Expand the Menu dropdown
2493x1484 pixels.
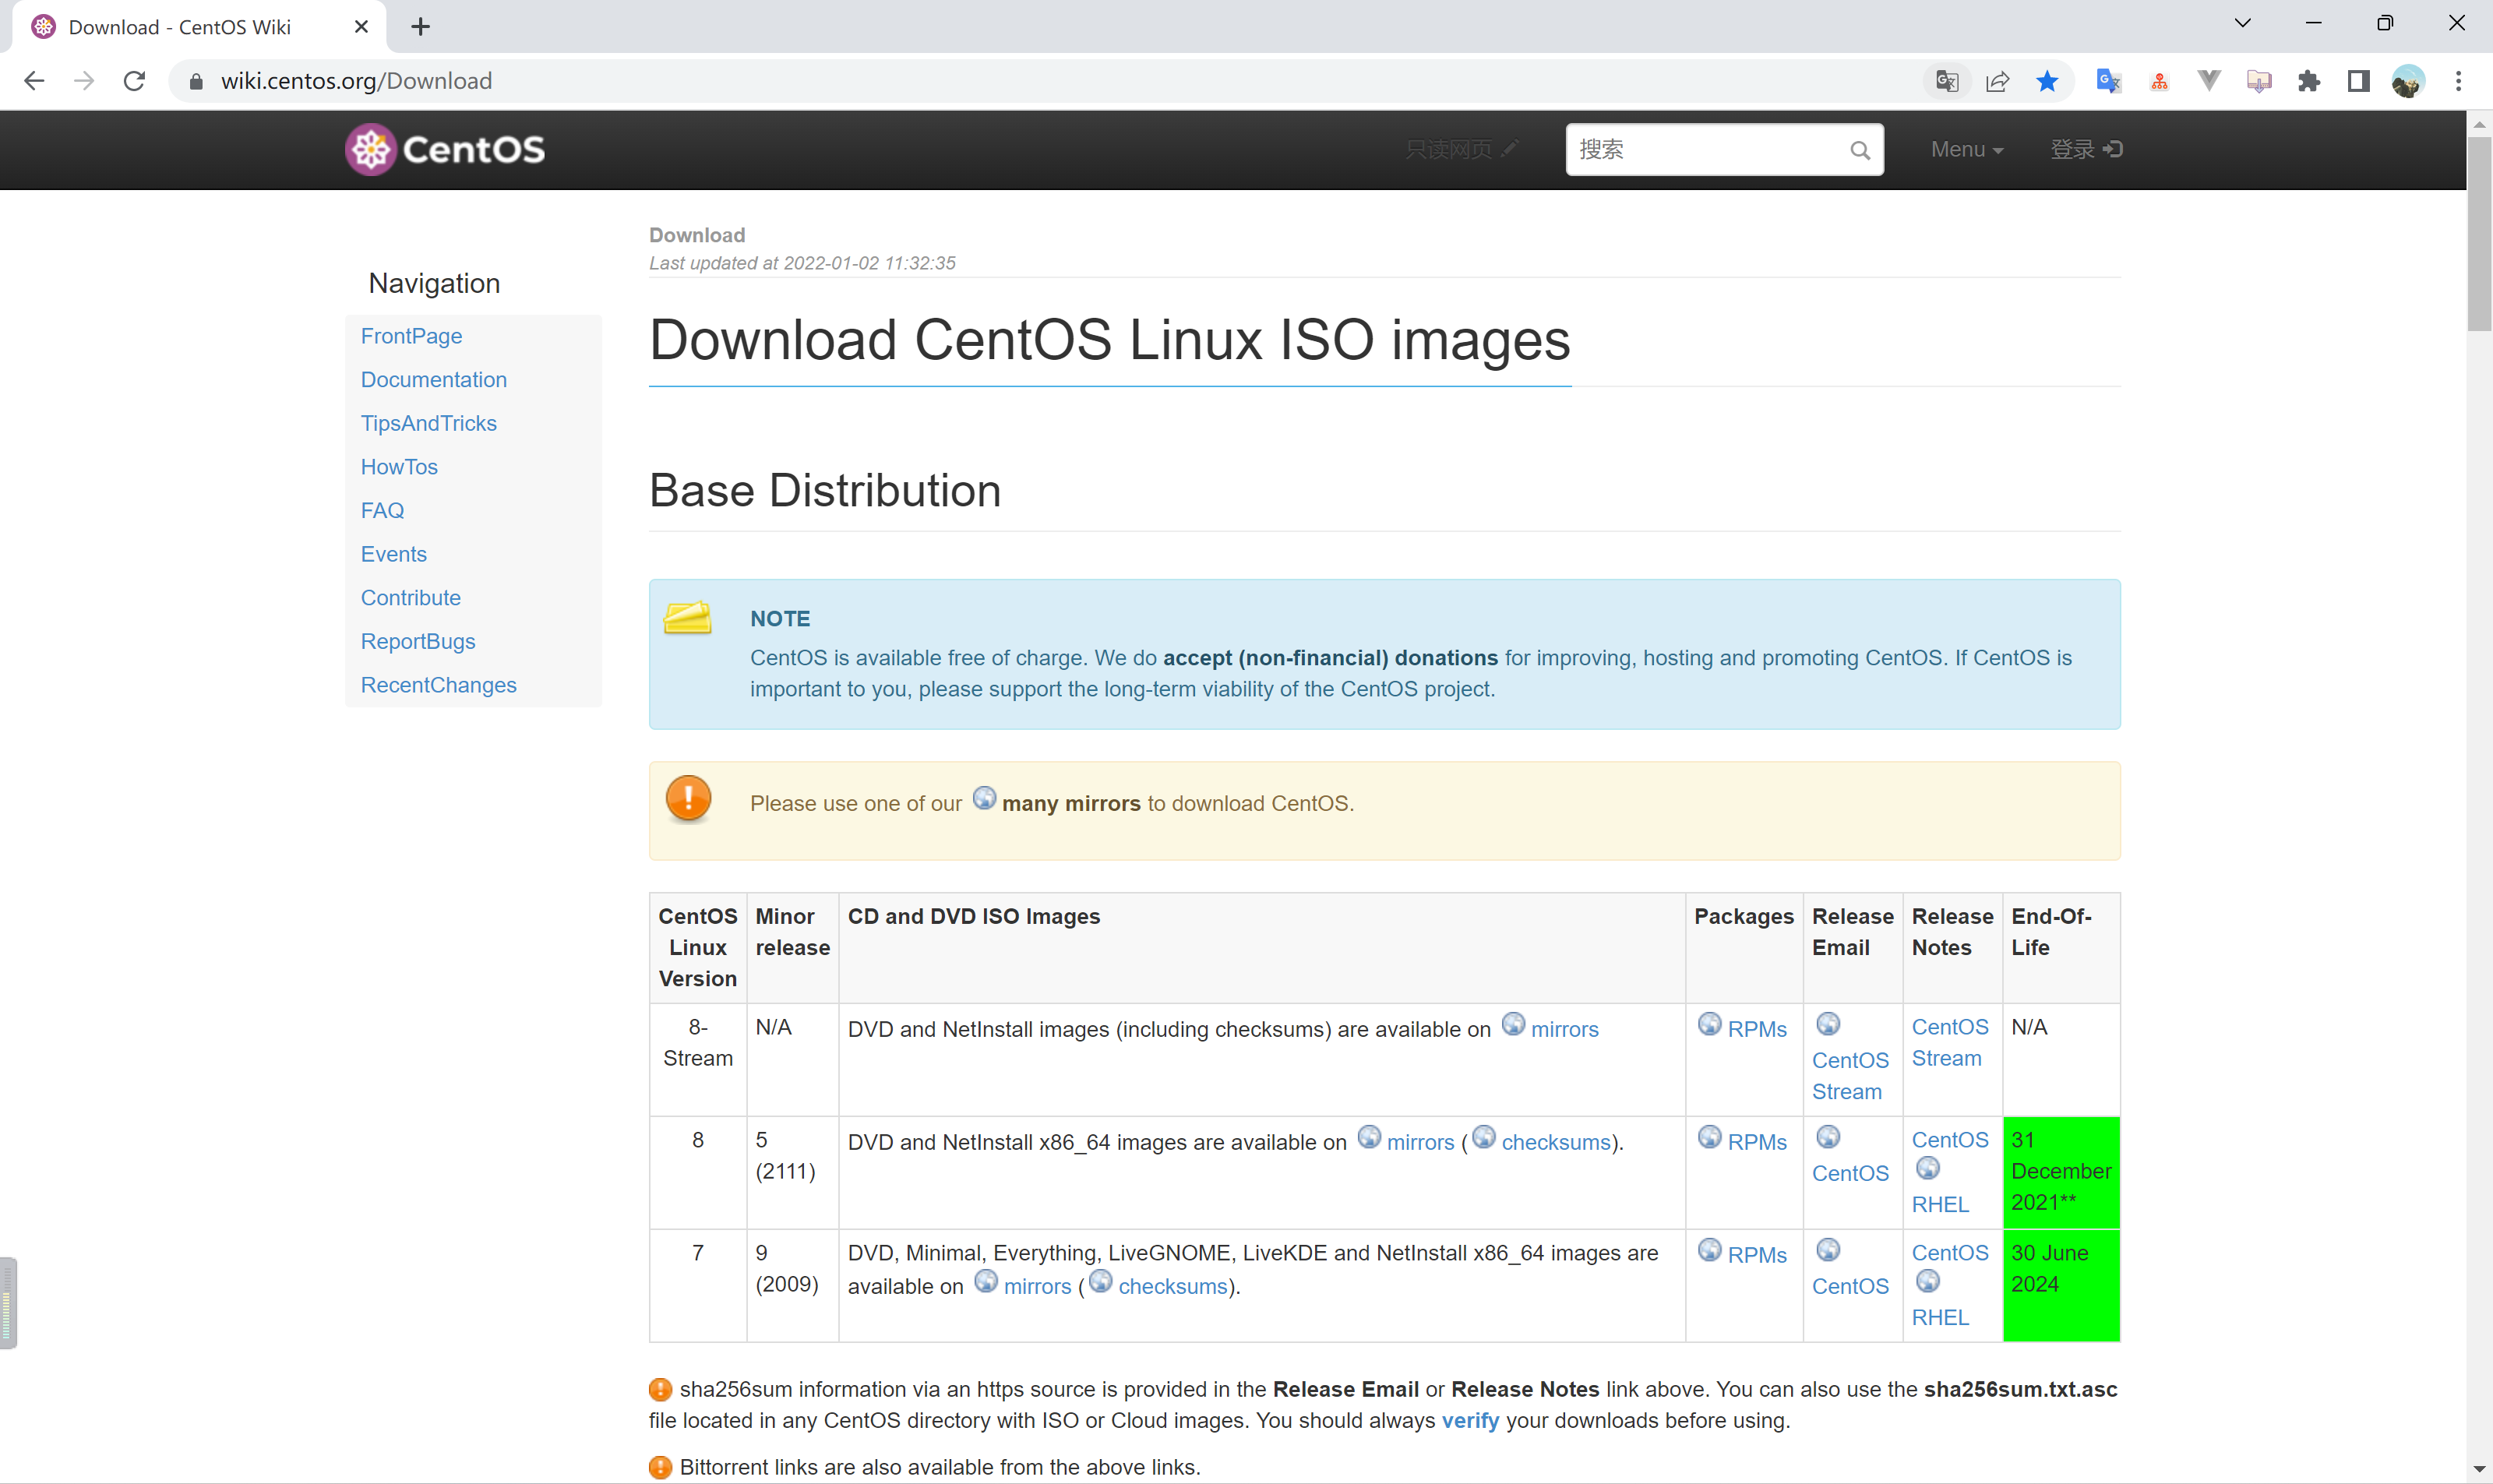pyautogui.click(x=1967, y=150)
